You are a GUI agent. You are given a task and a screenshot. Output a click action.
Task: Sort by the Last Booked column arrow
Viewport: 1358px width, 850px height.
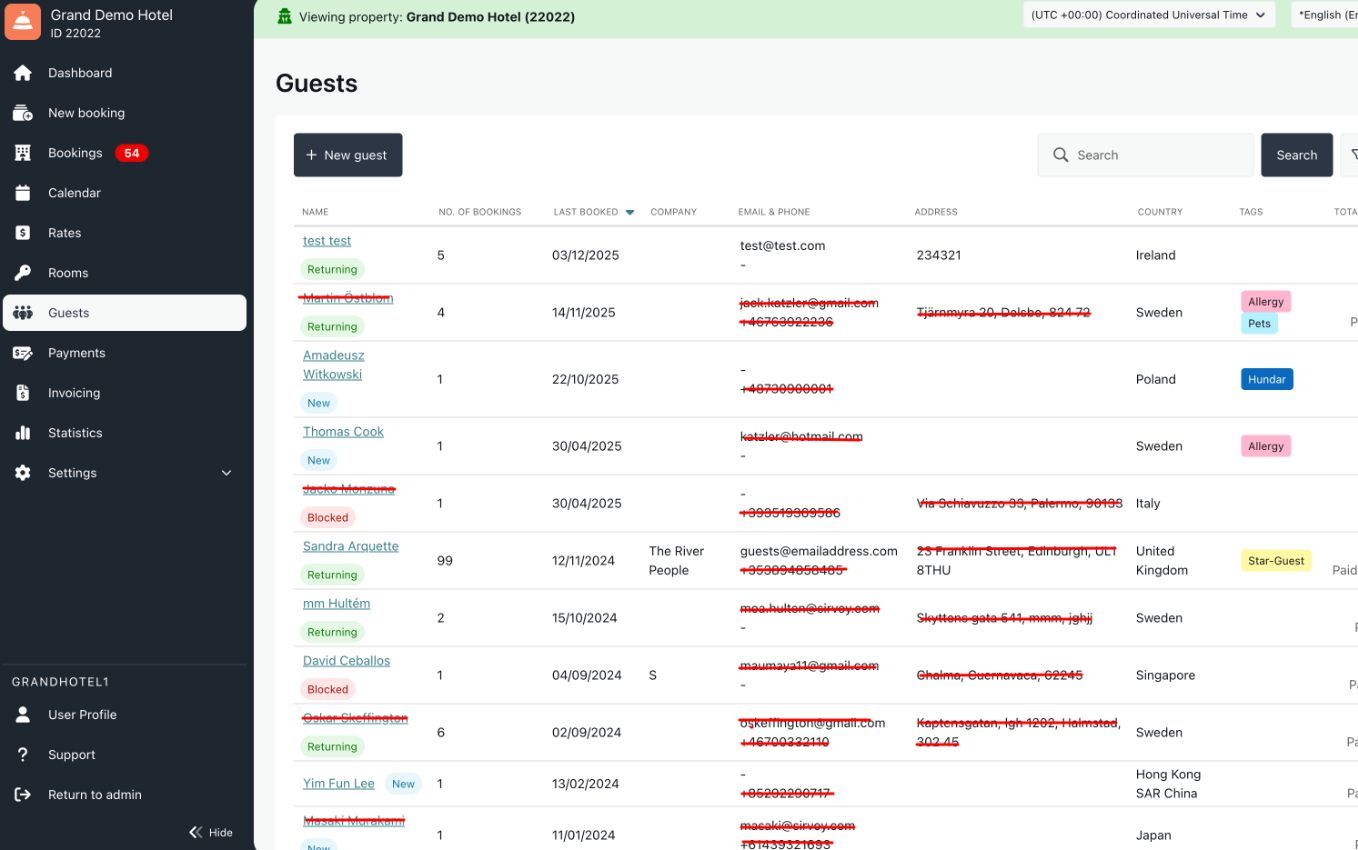(x=630, y=212)
